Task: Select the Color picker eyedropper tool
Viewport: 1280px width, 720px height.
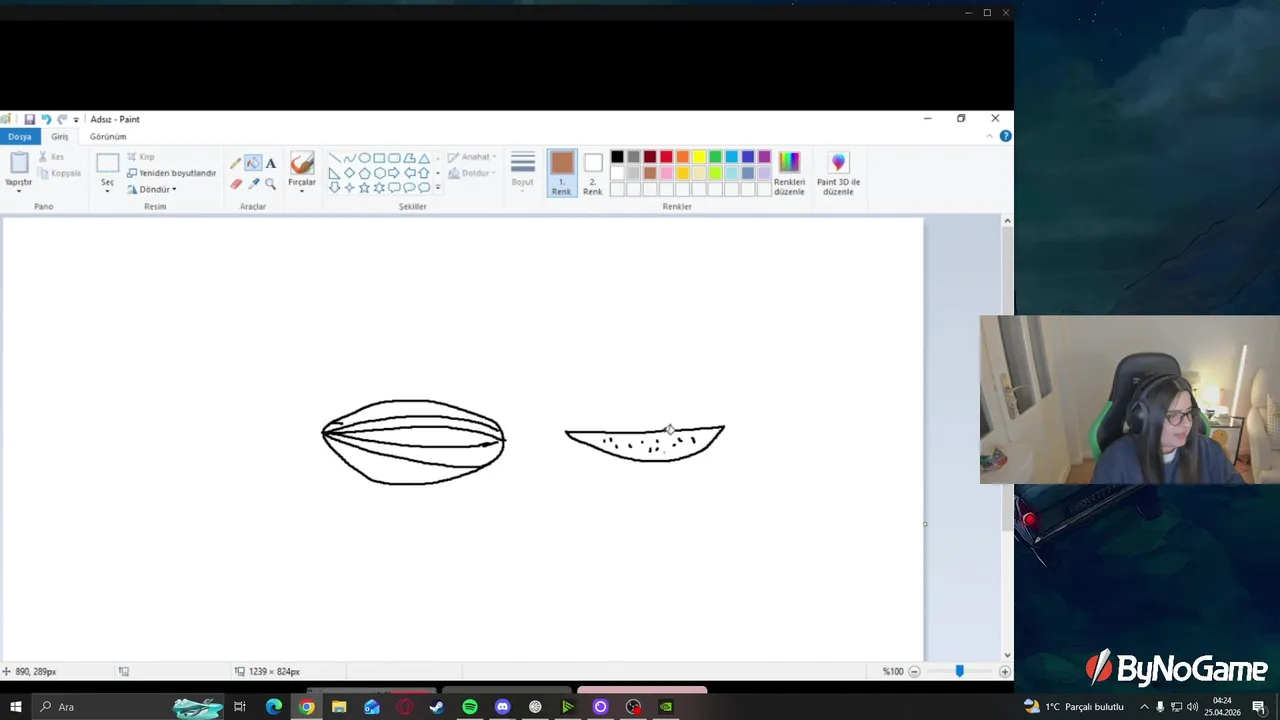Action: tap(253, 184)
